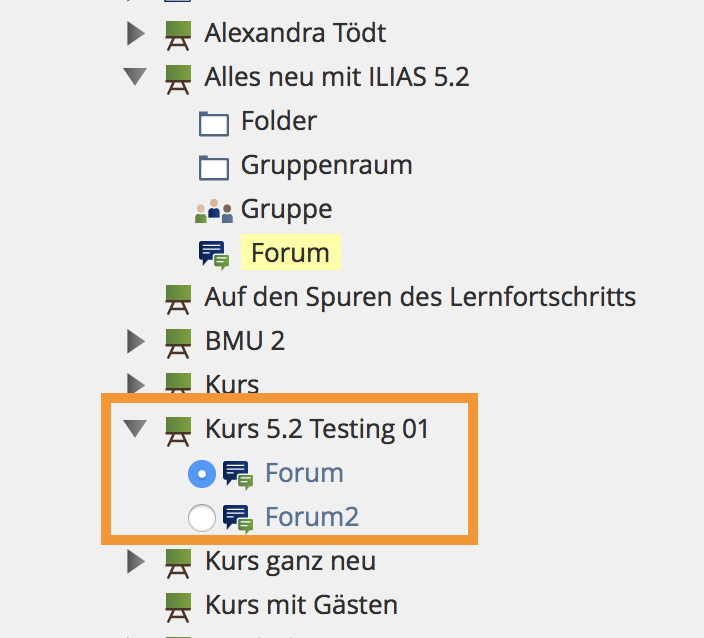Select Auf den Spuren des Lernfortschritts entry

click(x=420, y=297)
